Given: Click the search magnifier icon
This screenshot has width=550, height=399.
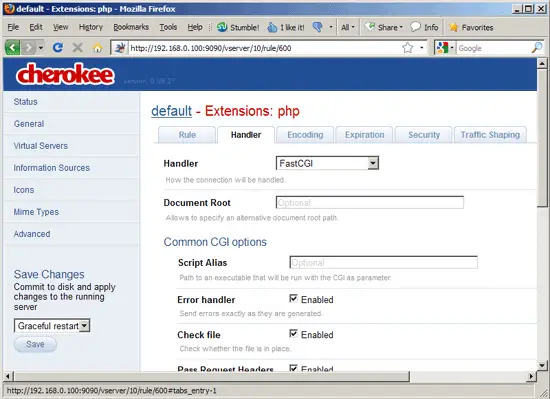Looking at the screenshot, I should [537, 48].
